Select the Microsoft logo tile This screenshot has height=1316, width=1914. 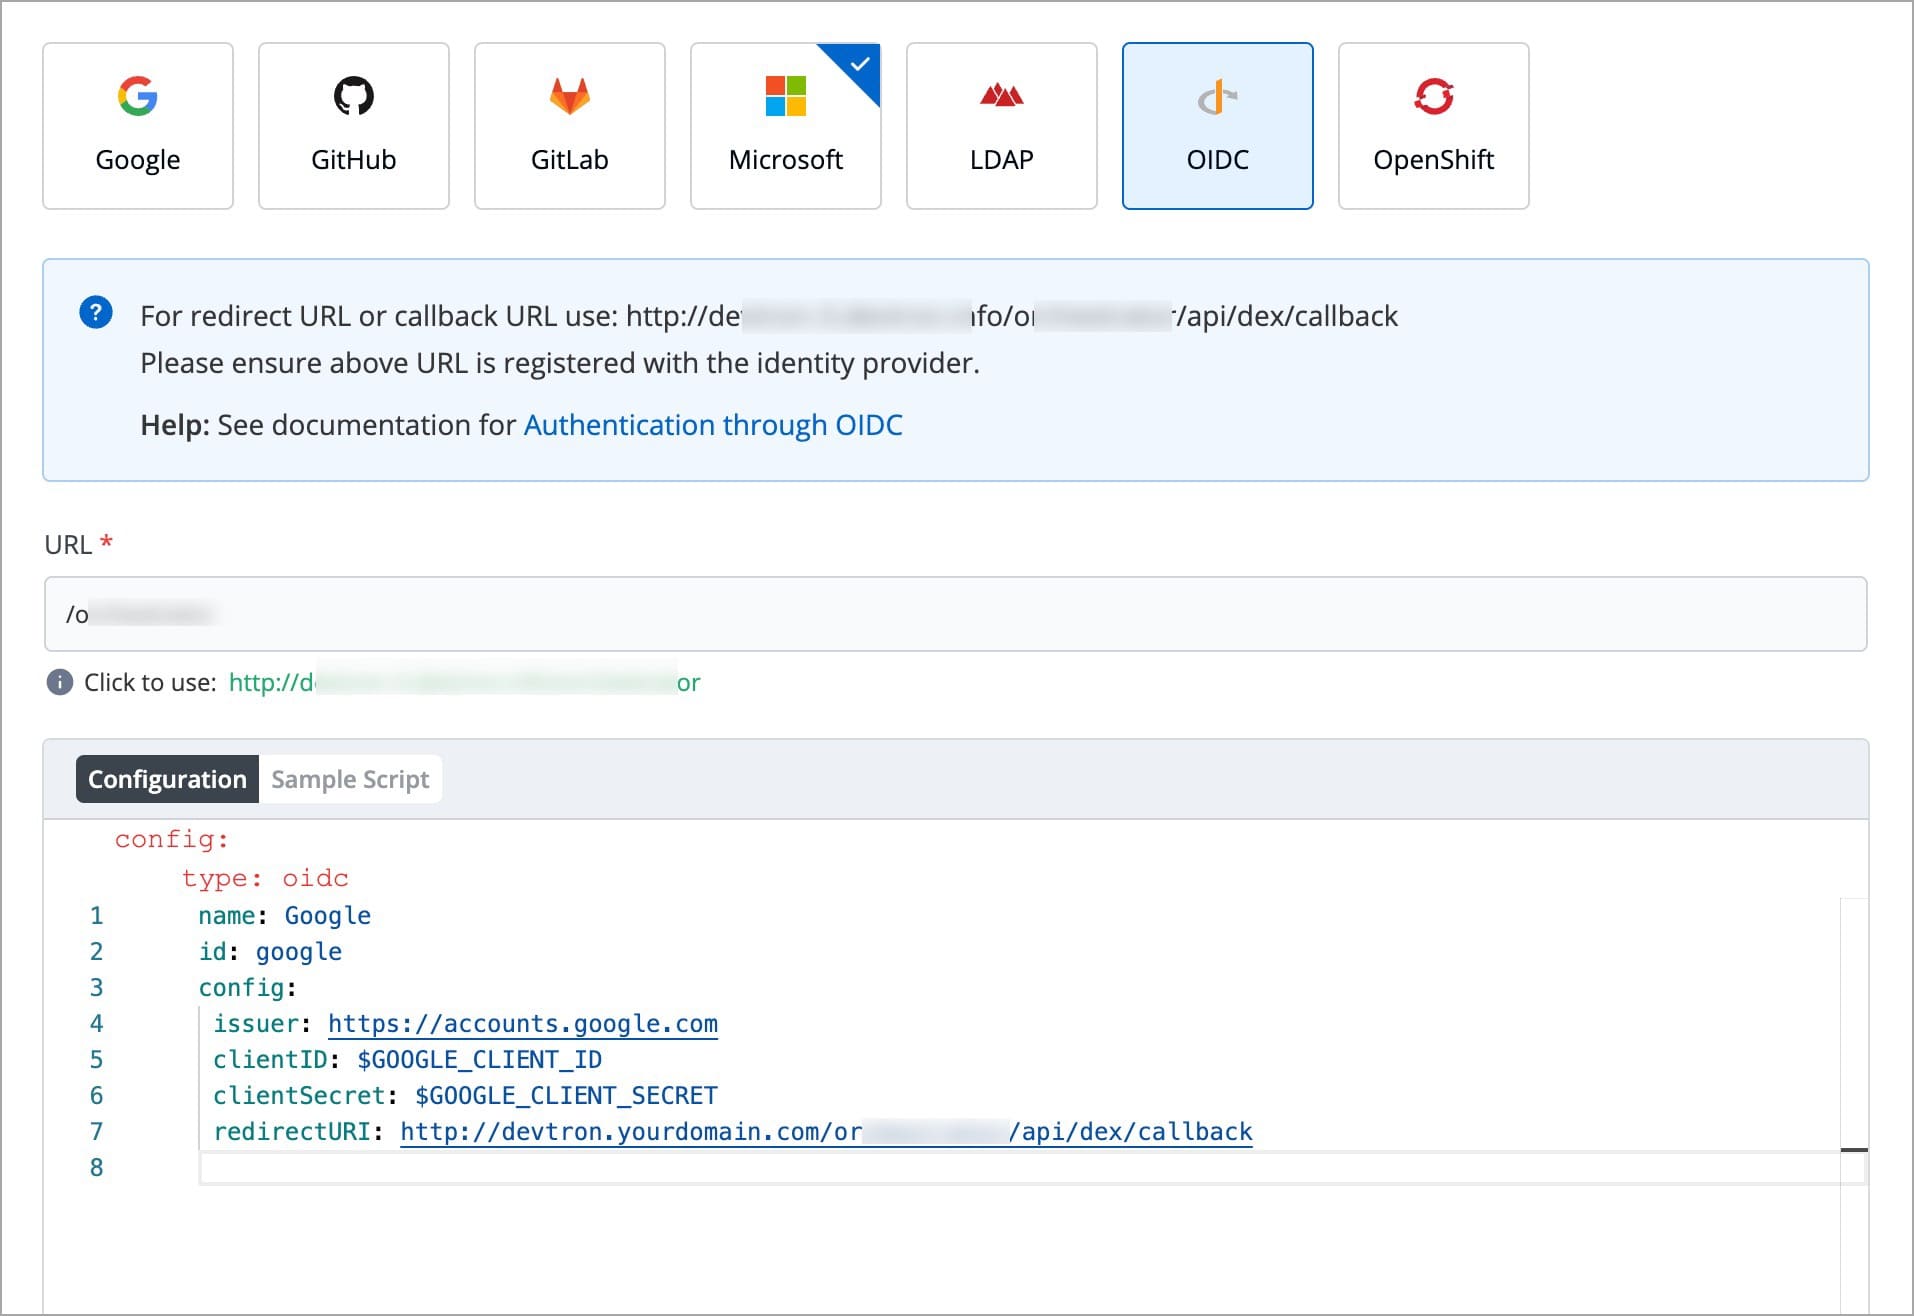click(x=785, y=97)
